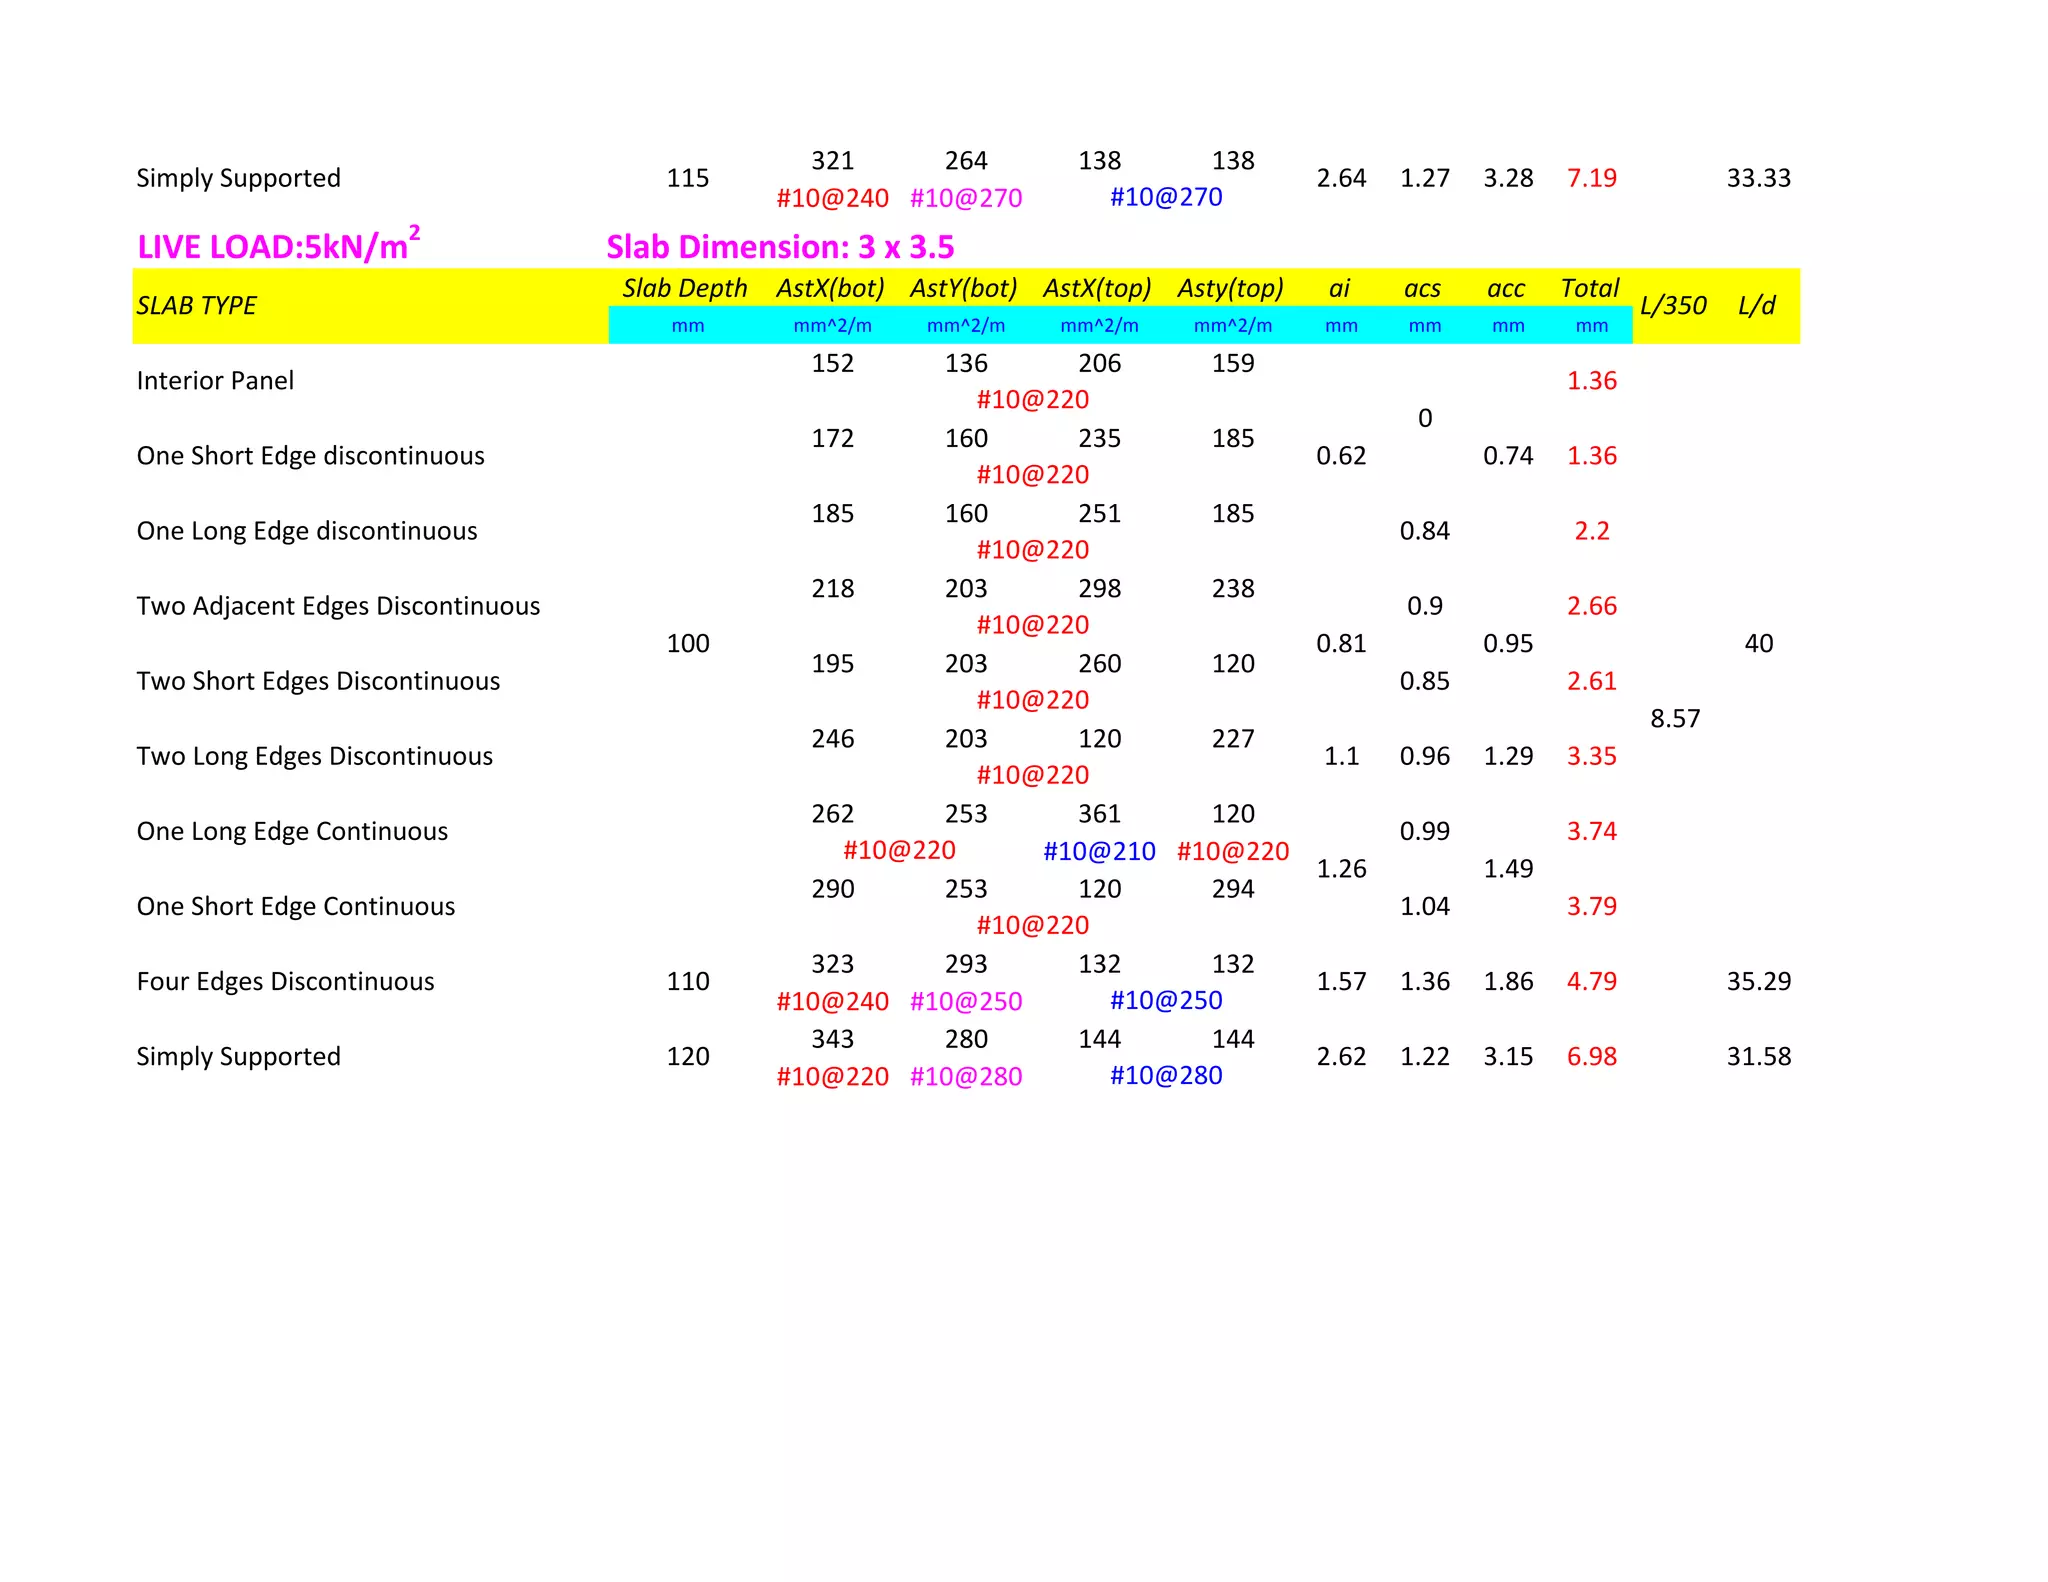The width and height of the screenshot is (2048, 1582).
Task: Click the LIVE LOAD:5kN/m² heading
Action: tap(277, 246)
